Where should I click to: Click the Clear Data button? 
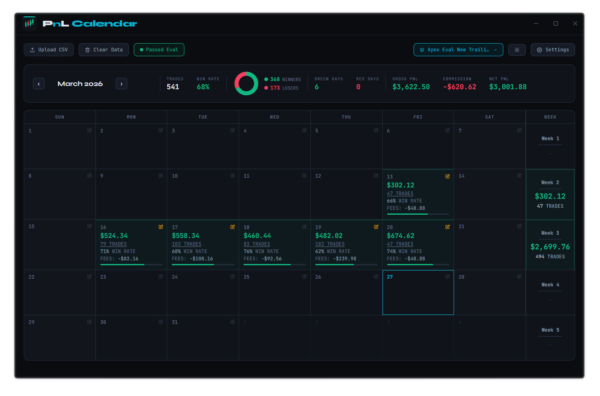pos(104,50)
